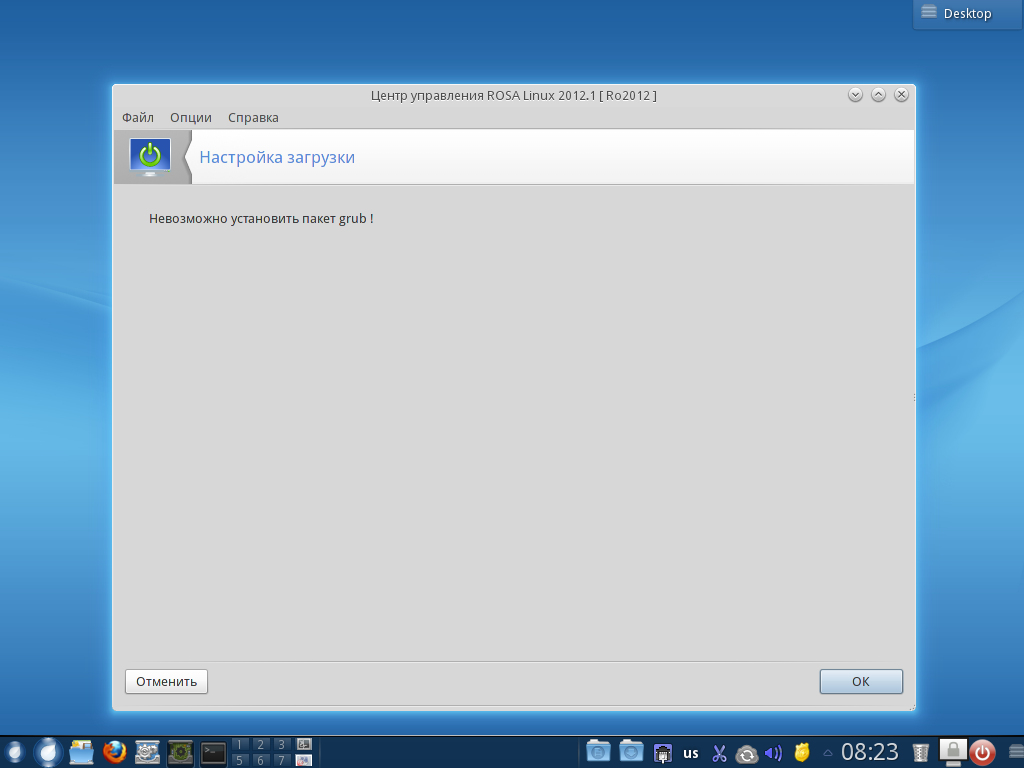This screenshot has height=768, width=1024.
Task: Open the Опции menu
Action: [x=191, y=118]
